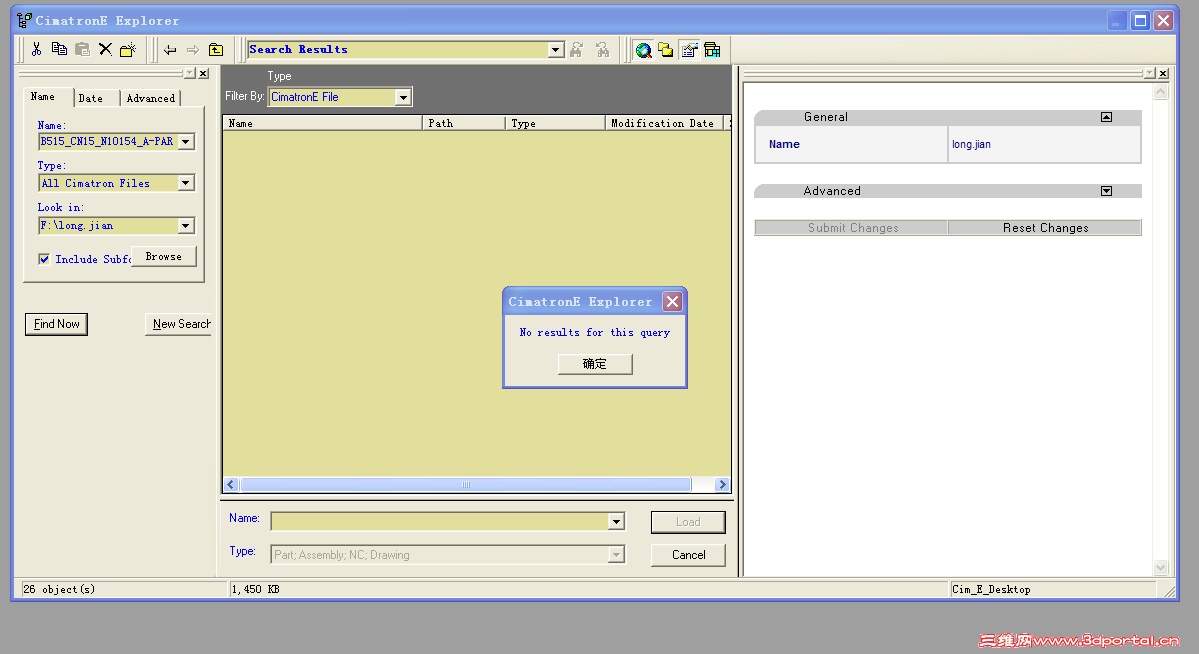Create a new folder with toolbar icon

[x=128, y=50]
